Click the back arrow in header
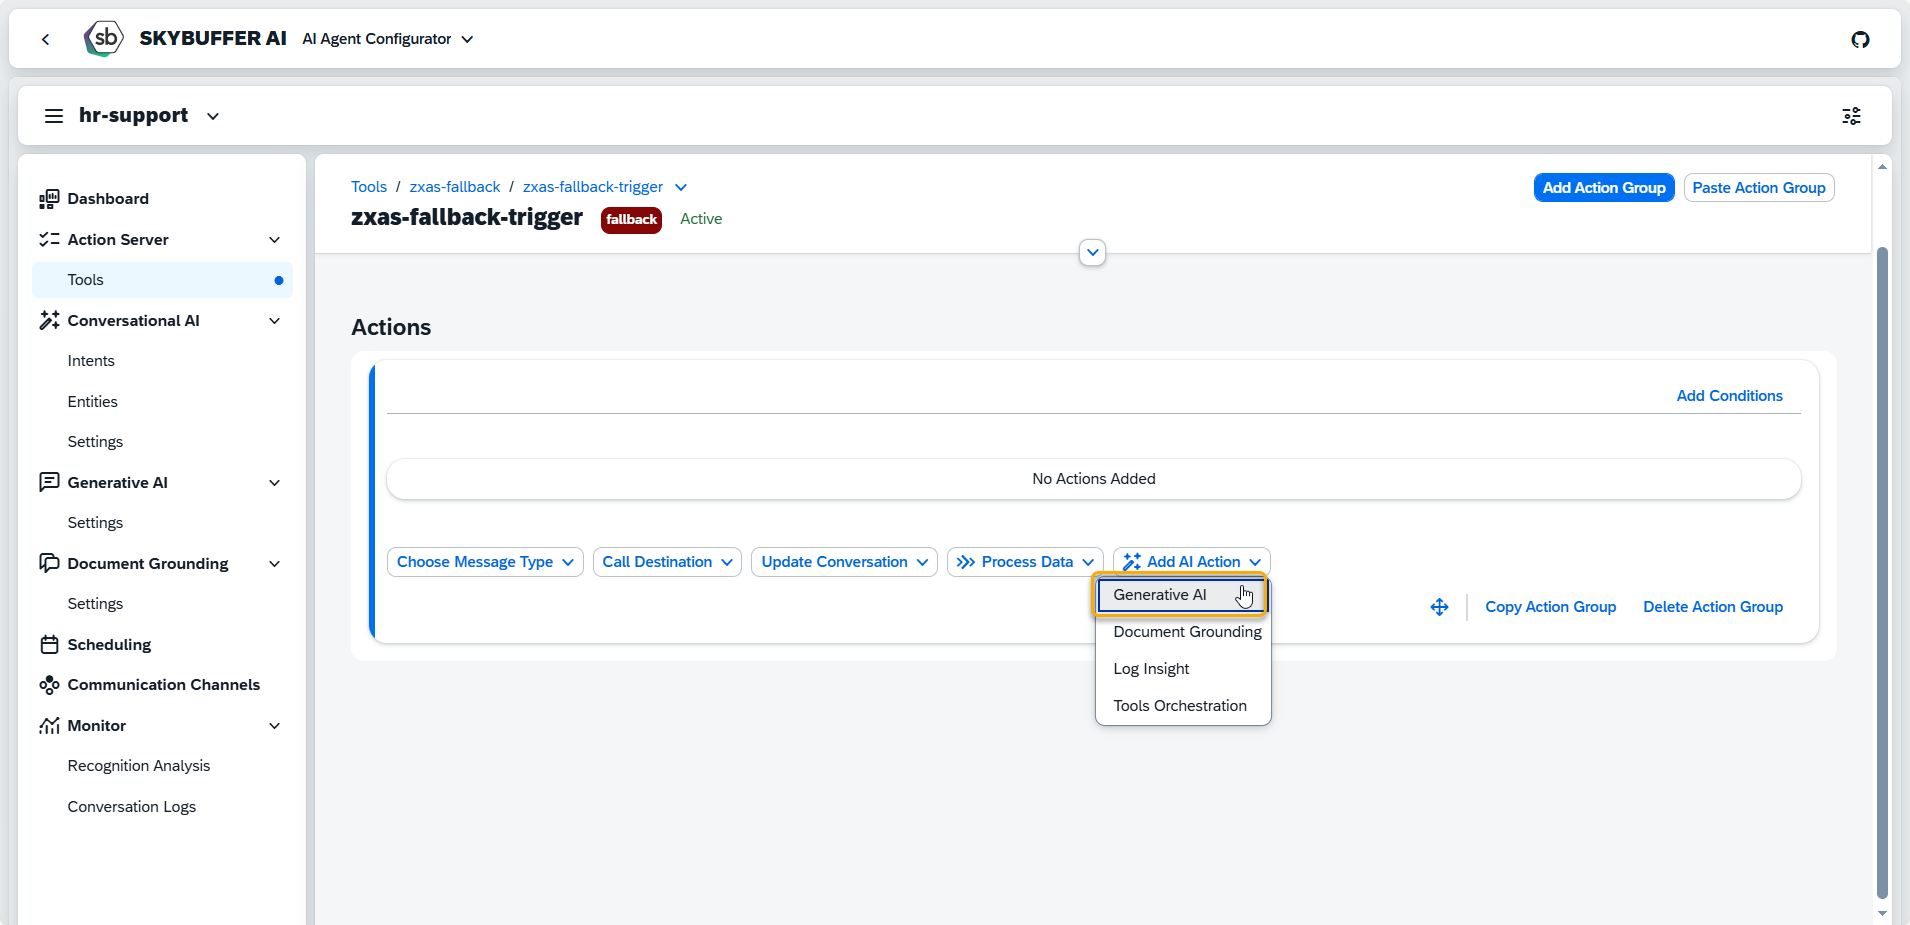1910x925 pixels. click(x=45, y=39)
